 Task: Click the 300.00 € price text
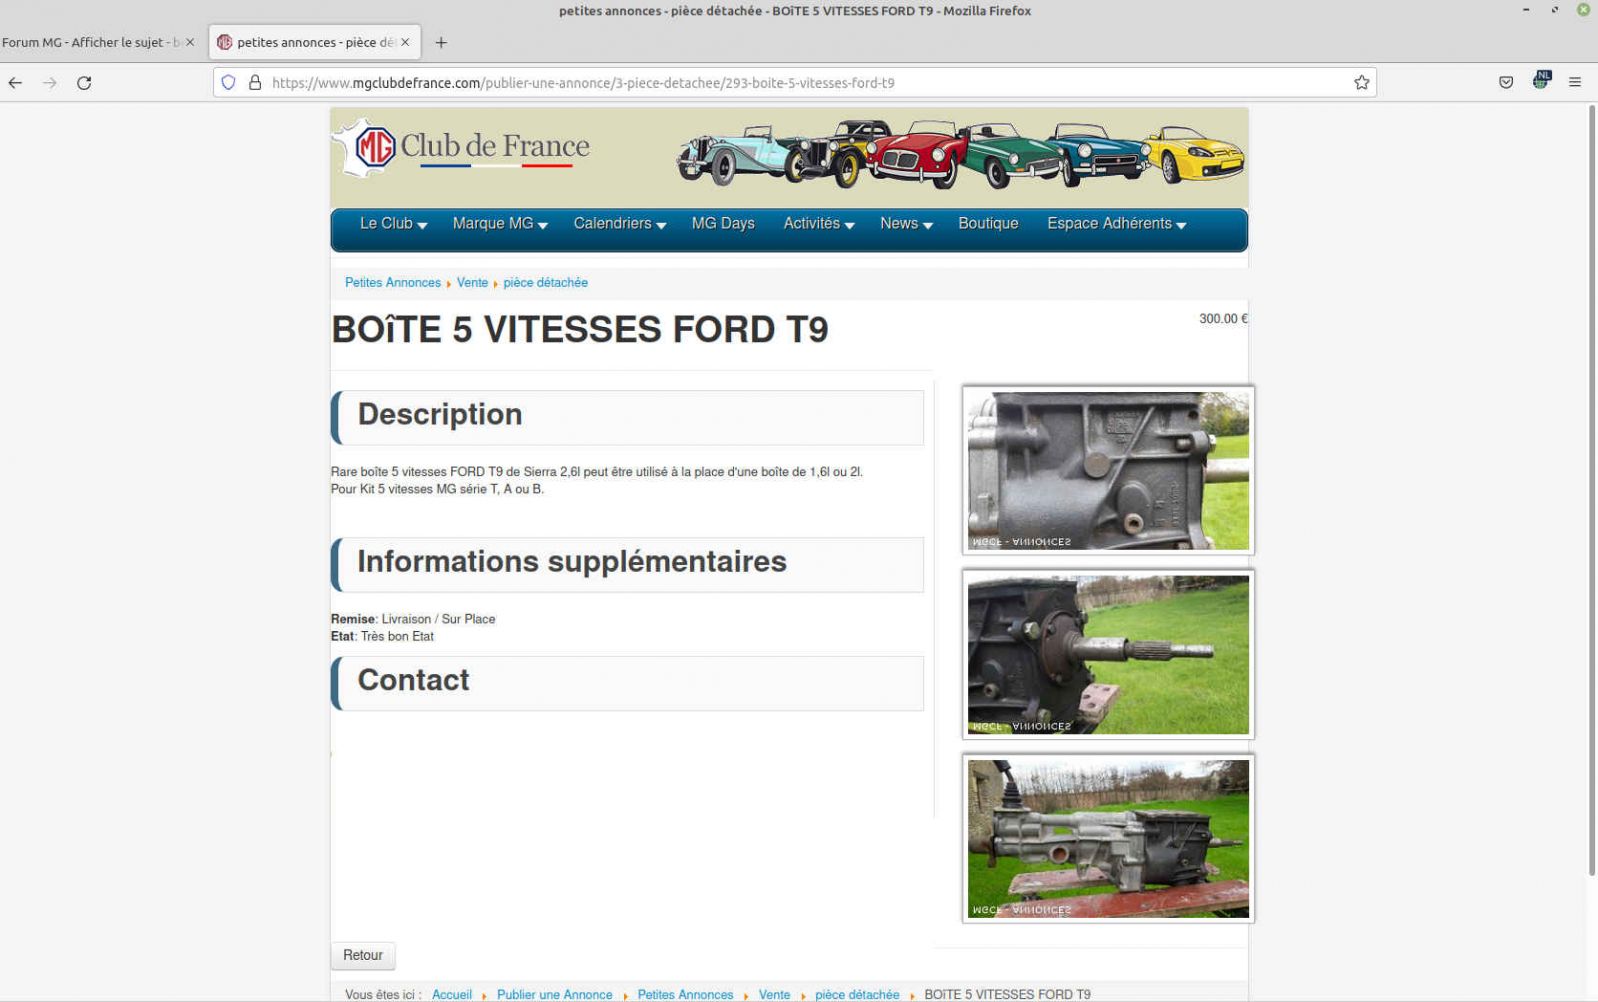pyautogui.click(x=1223, y=319)
